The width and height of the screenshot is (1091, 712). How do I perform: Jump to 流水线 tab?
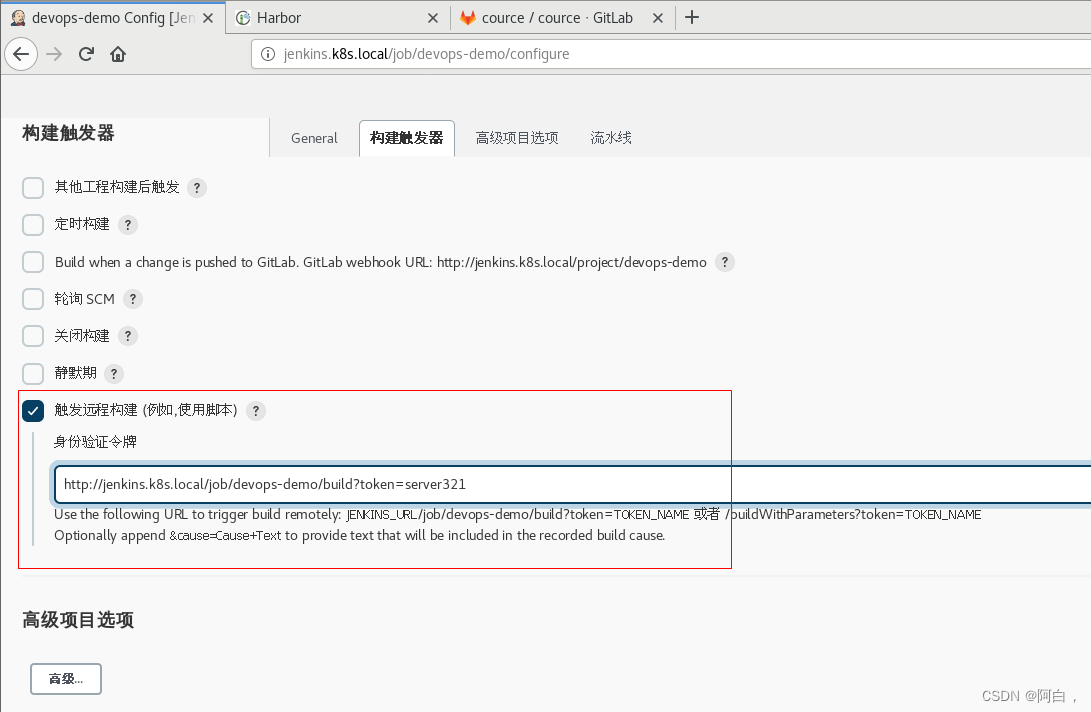(x=611, y=138)
